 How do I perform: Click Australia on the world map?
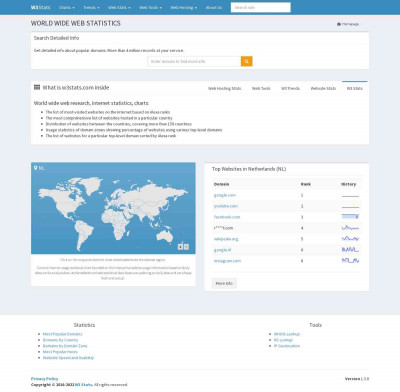click(164, 236)
